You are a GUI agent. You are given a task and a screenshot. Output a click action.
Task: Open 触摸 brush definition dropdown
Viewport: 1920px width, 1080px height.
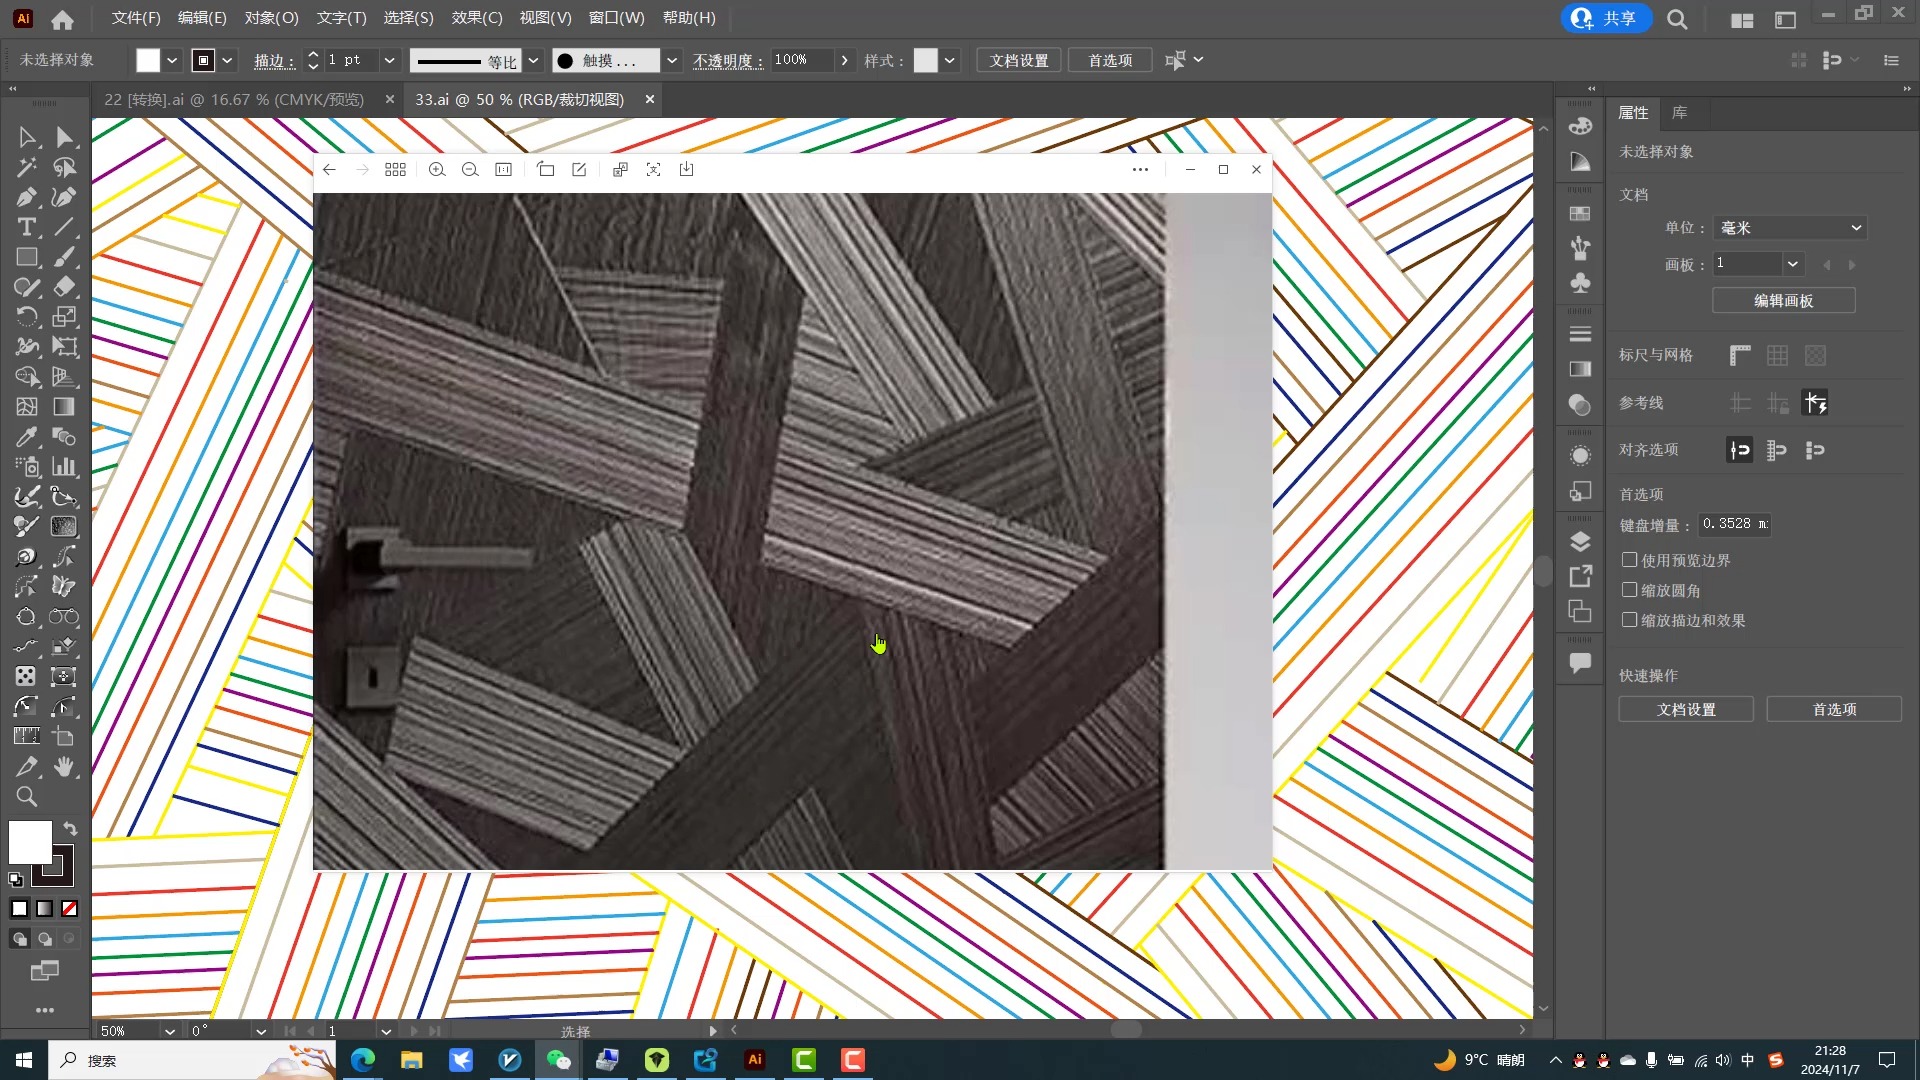pyautogui.click(x=672, y=60)
